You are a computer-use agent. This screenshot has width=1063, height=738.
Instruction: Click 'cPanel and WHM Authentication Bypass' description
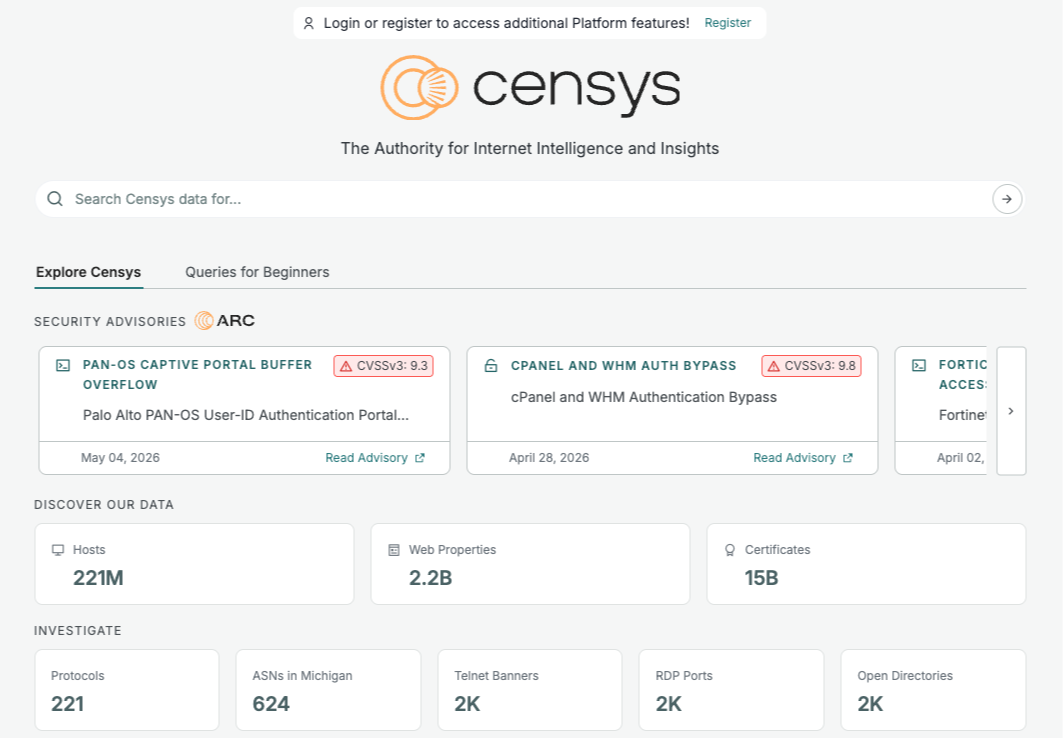pyautogui.click(x=643, y=397)
